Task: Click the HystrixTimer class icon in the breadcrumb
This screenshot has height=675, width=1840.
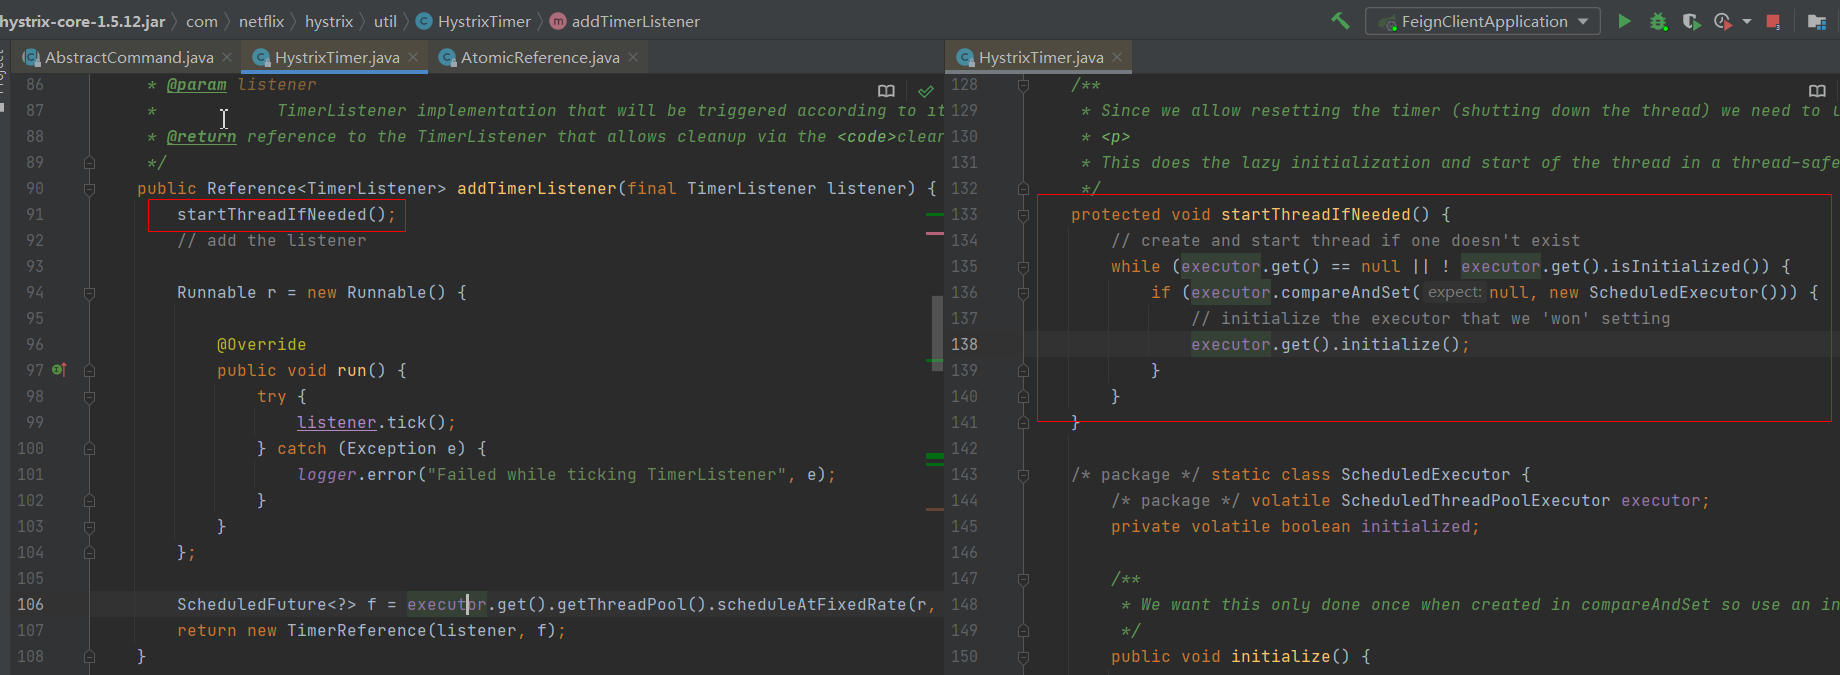Action: 424,21
